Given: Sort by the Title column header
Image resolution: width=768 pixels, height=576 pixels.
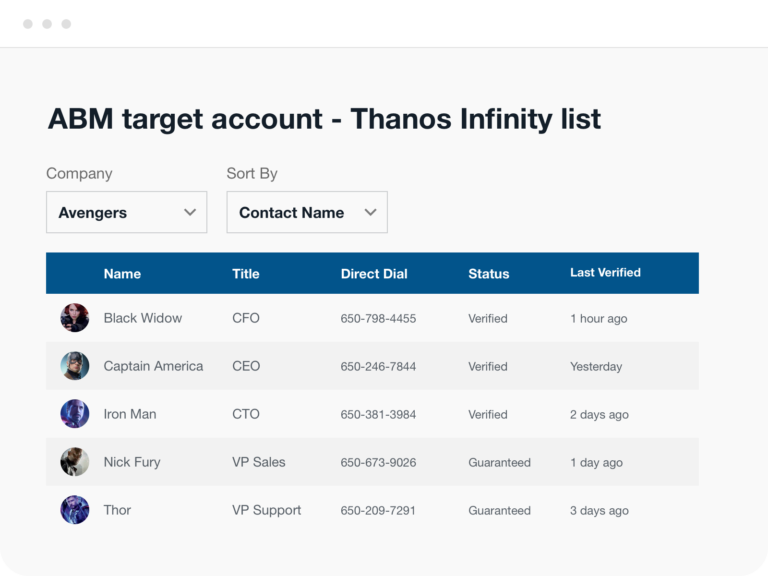Looking at the screenshot, I should (x=245, y=274).
